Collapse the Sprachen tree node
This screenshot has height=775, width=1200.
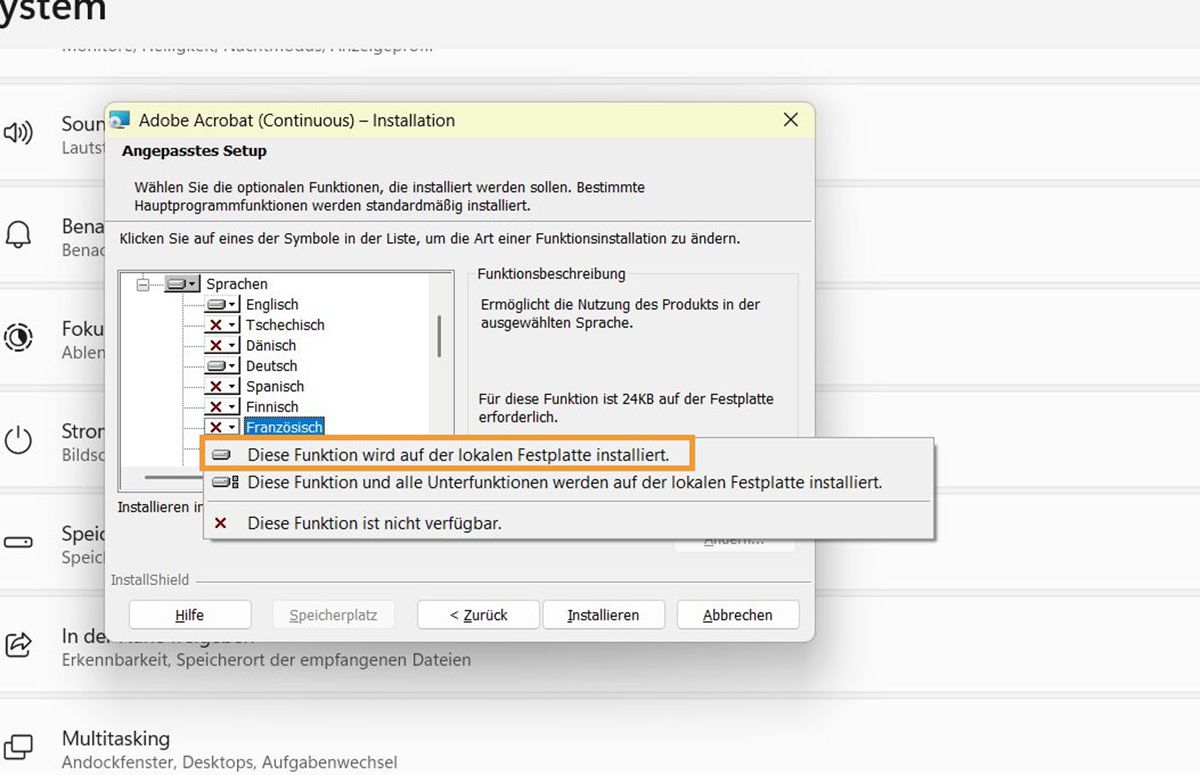[142, 285]
